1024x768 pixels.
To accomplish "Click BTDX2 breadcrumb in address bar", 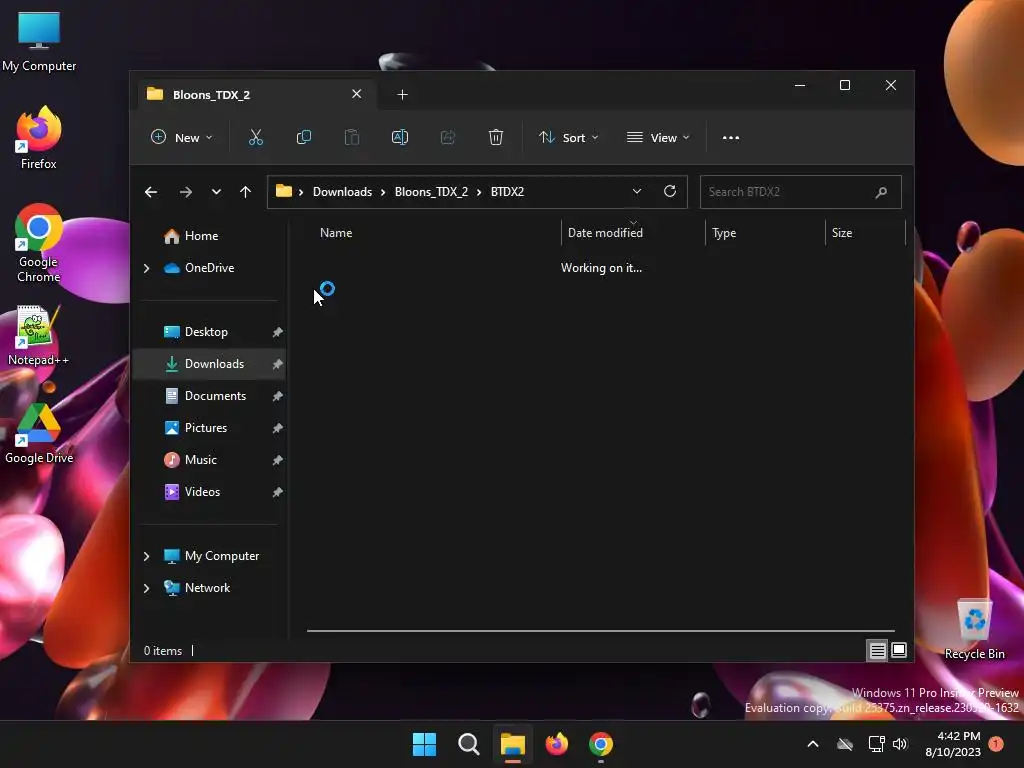I will pyautogui.click(x=507, y=192).
